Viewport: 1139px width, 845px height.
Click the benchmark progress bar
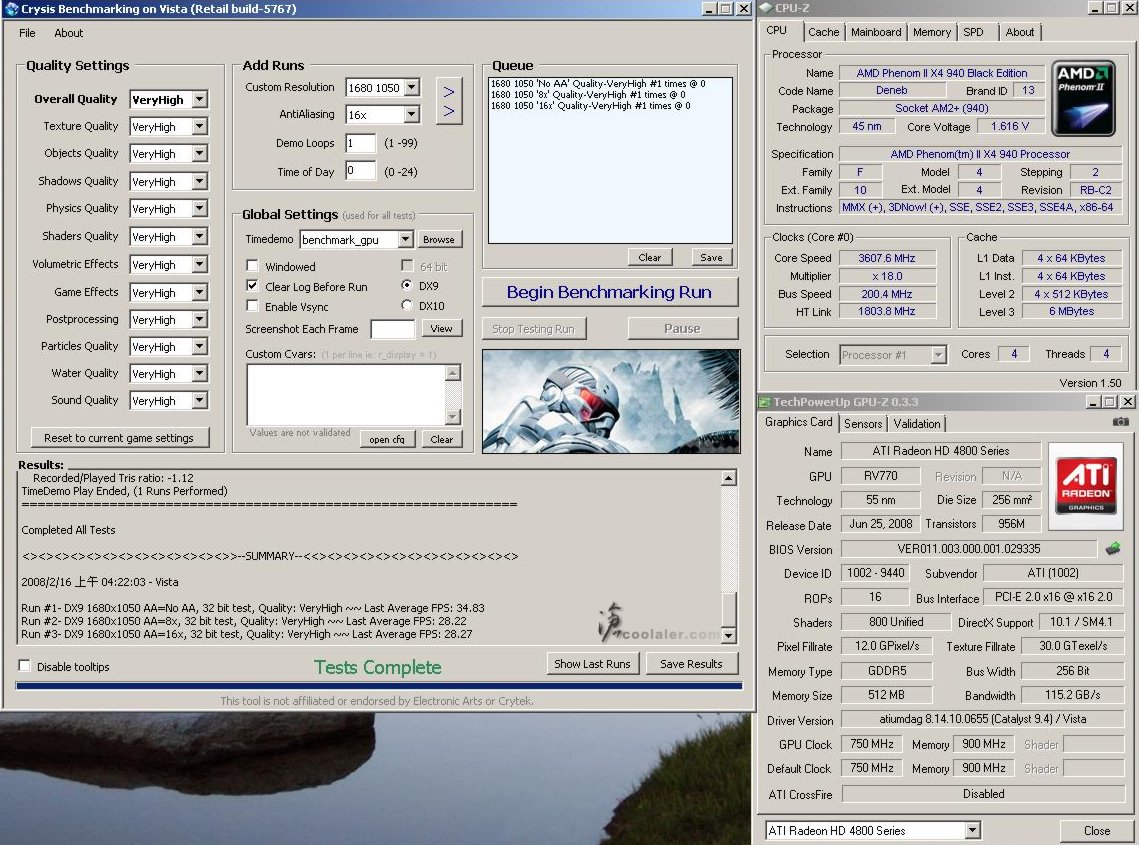(x=378, y=685)
